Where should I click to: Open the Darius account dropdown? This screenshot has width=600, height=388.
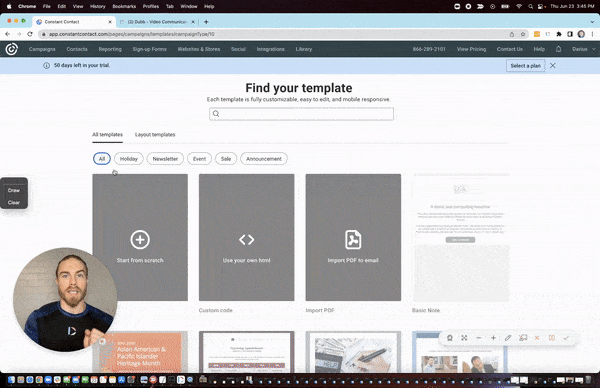(x=584, y=49)
